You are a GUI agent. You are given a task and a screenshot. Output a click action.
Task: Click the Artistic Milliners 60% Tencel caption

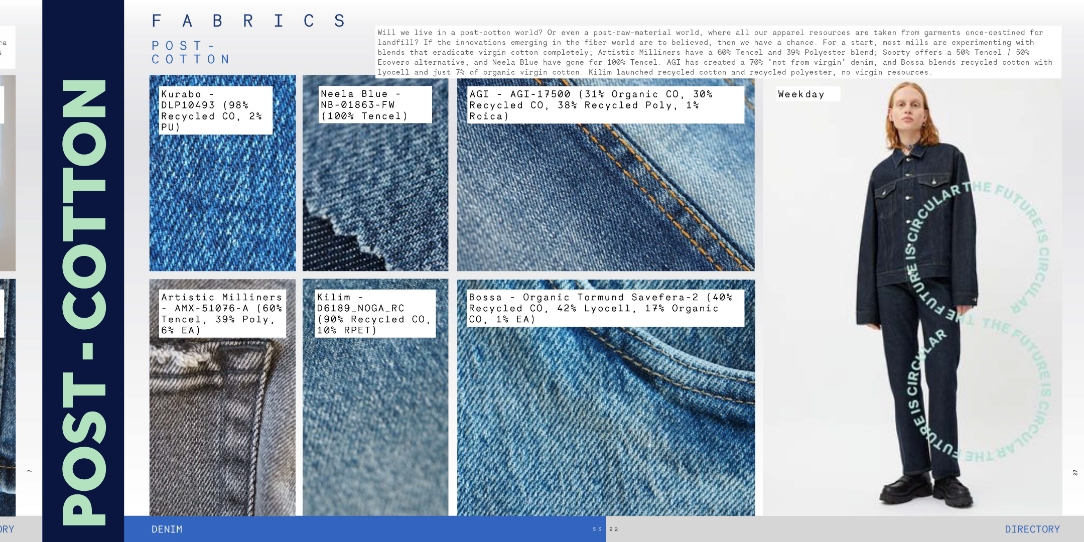(222, 313)
